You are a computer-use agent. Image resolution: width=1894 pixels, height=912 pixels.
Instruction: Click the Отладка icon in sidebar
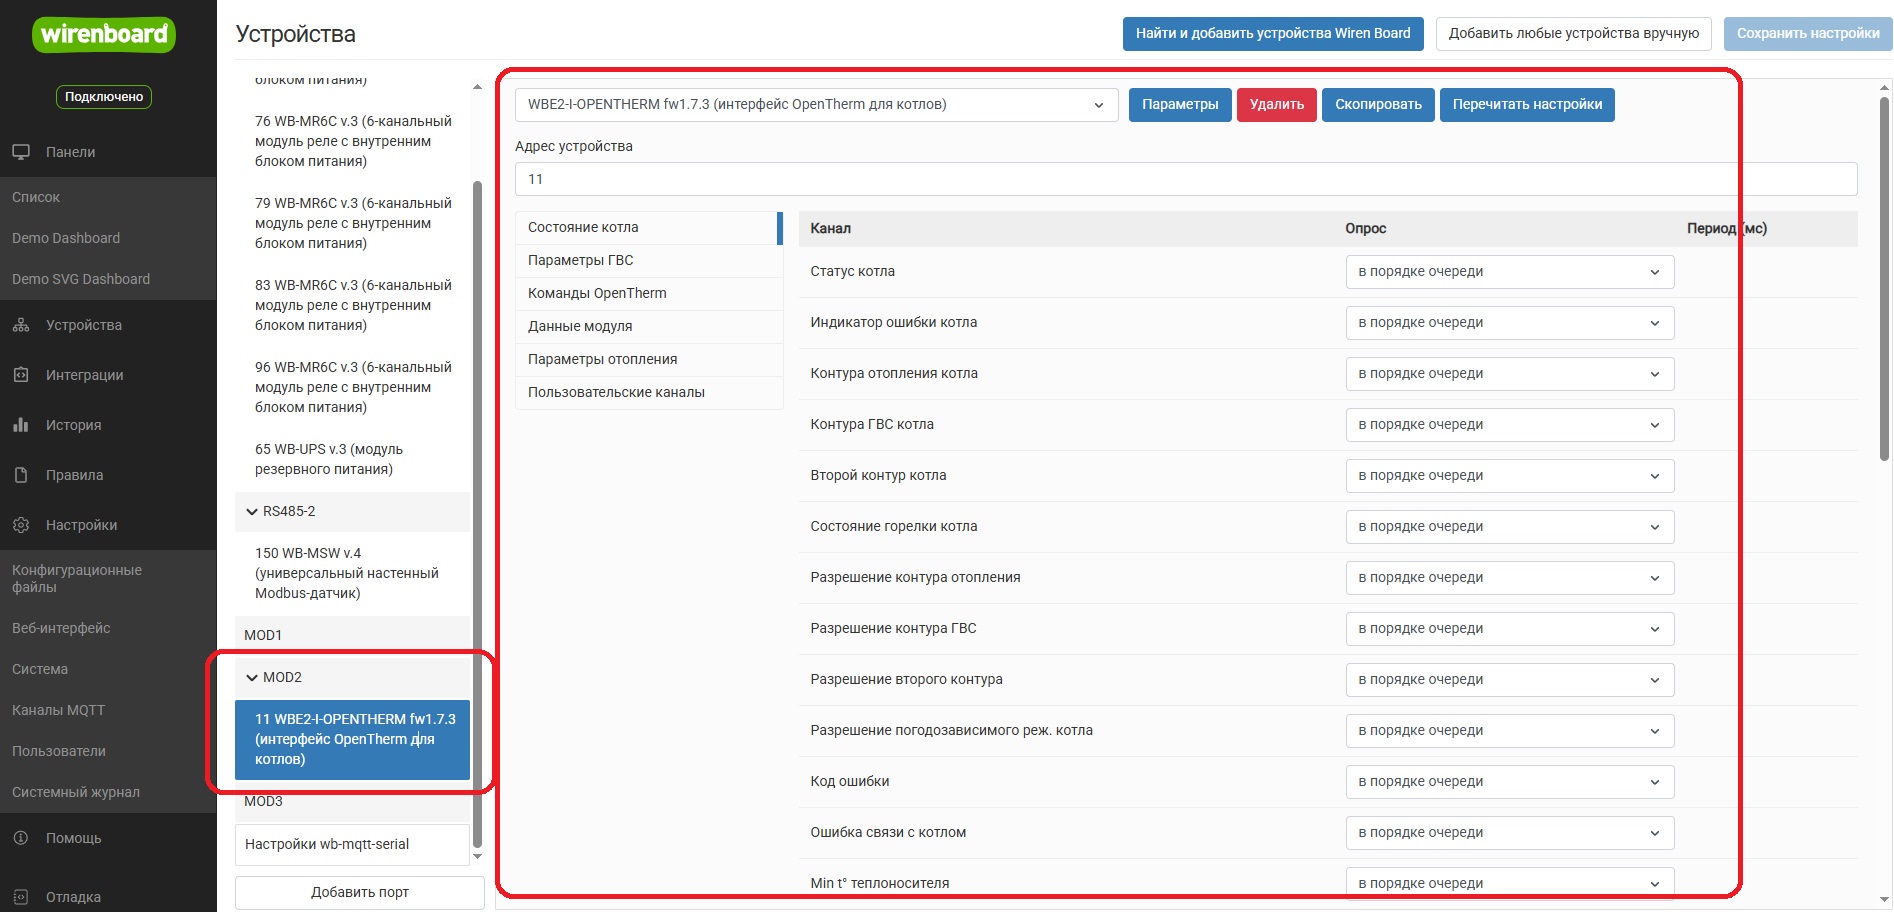coord(21,897)
